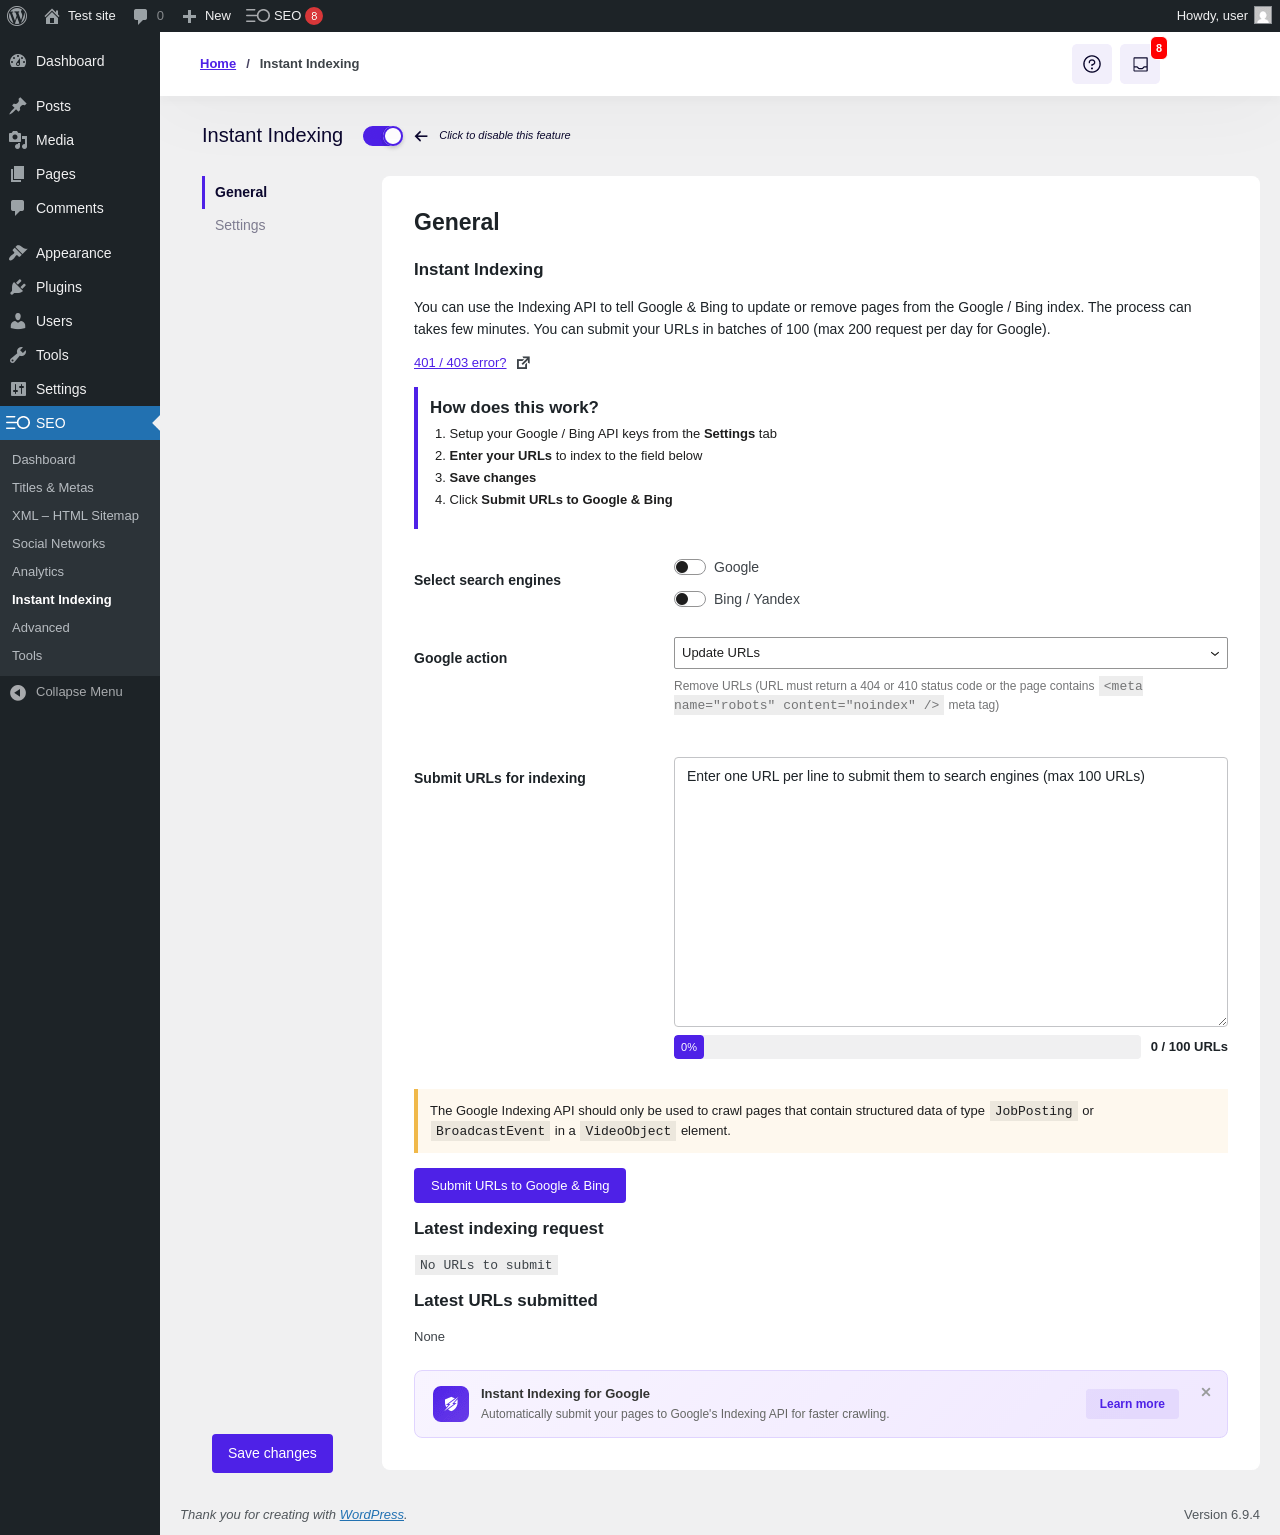Enable the Google search engine toggle
The height and width of the screenshot is (1535, 1280).
click(x=690, y=567)
